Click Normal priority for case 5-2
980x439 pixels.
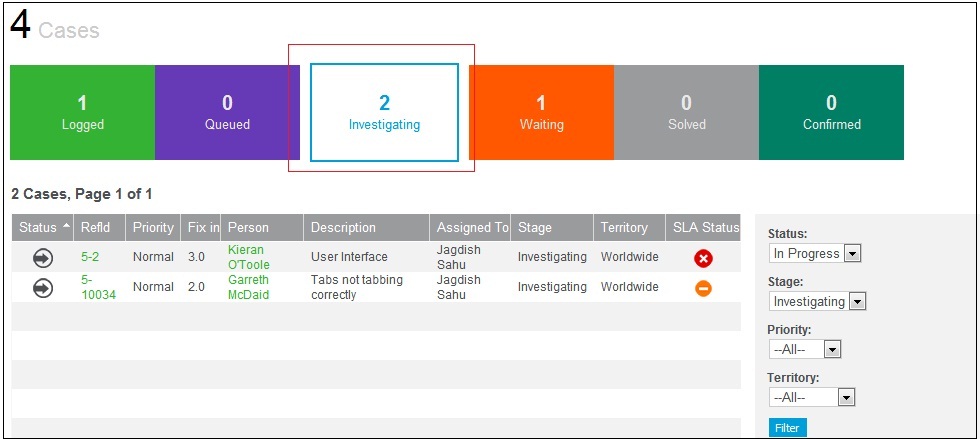point(153,256)
